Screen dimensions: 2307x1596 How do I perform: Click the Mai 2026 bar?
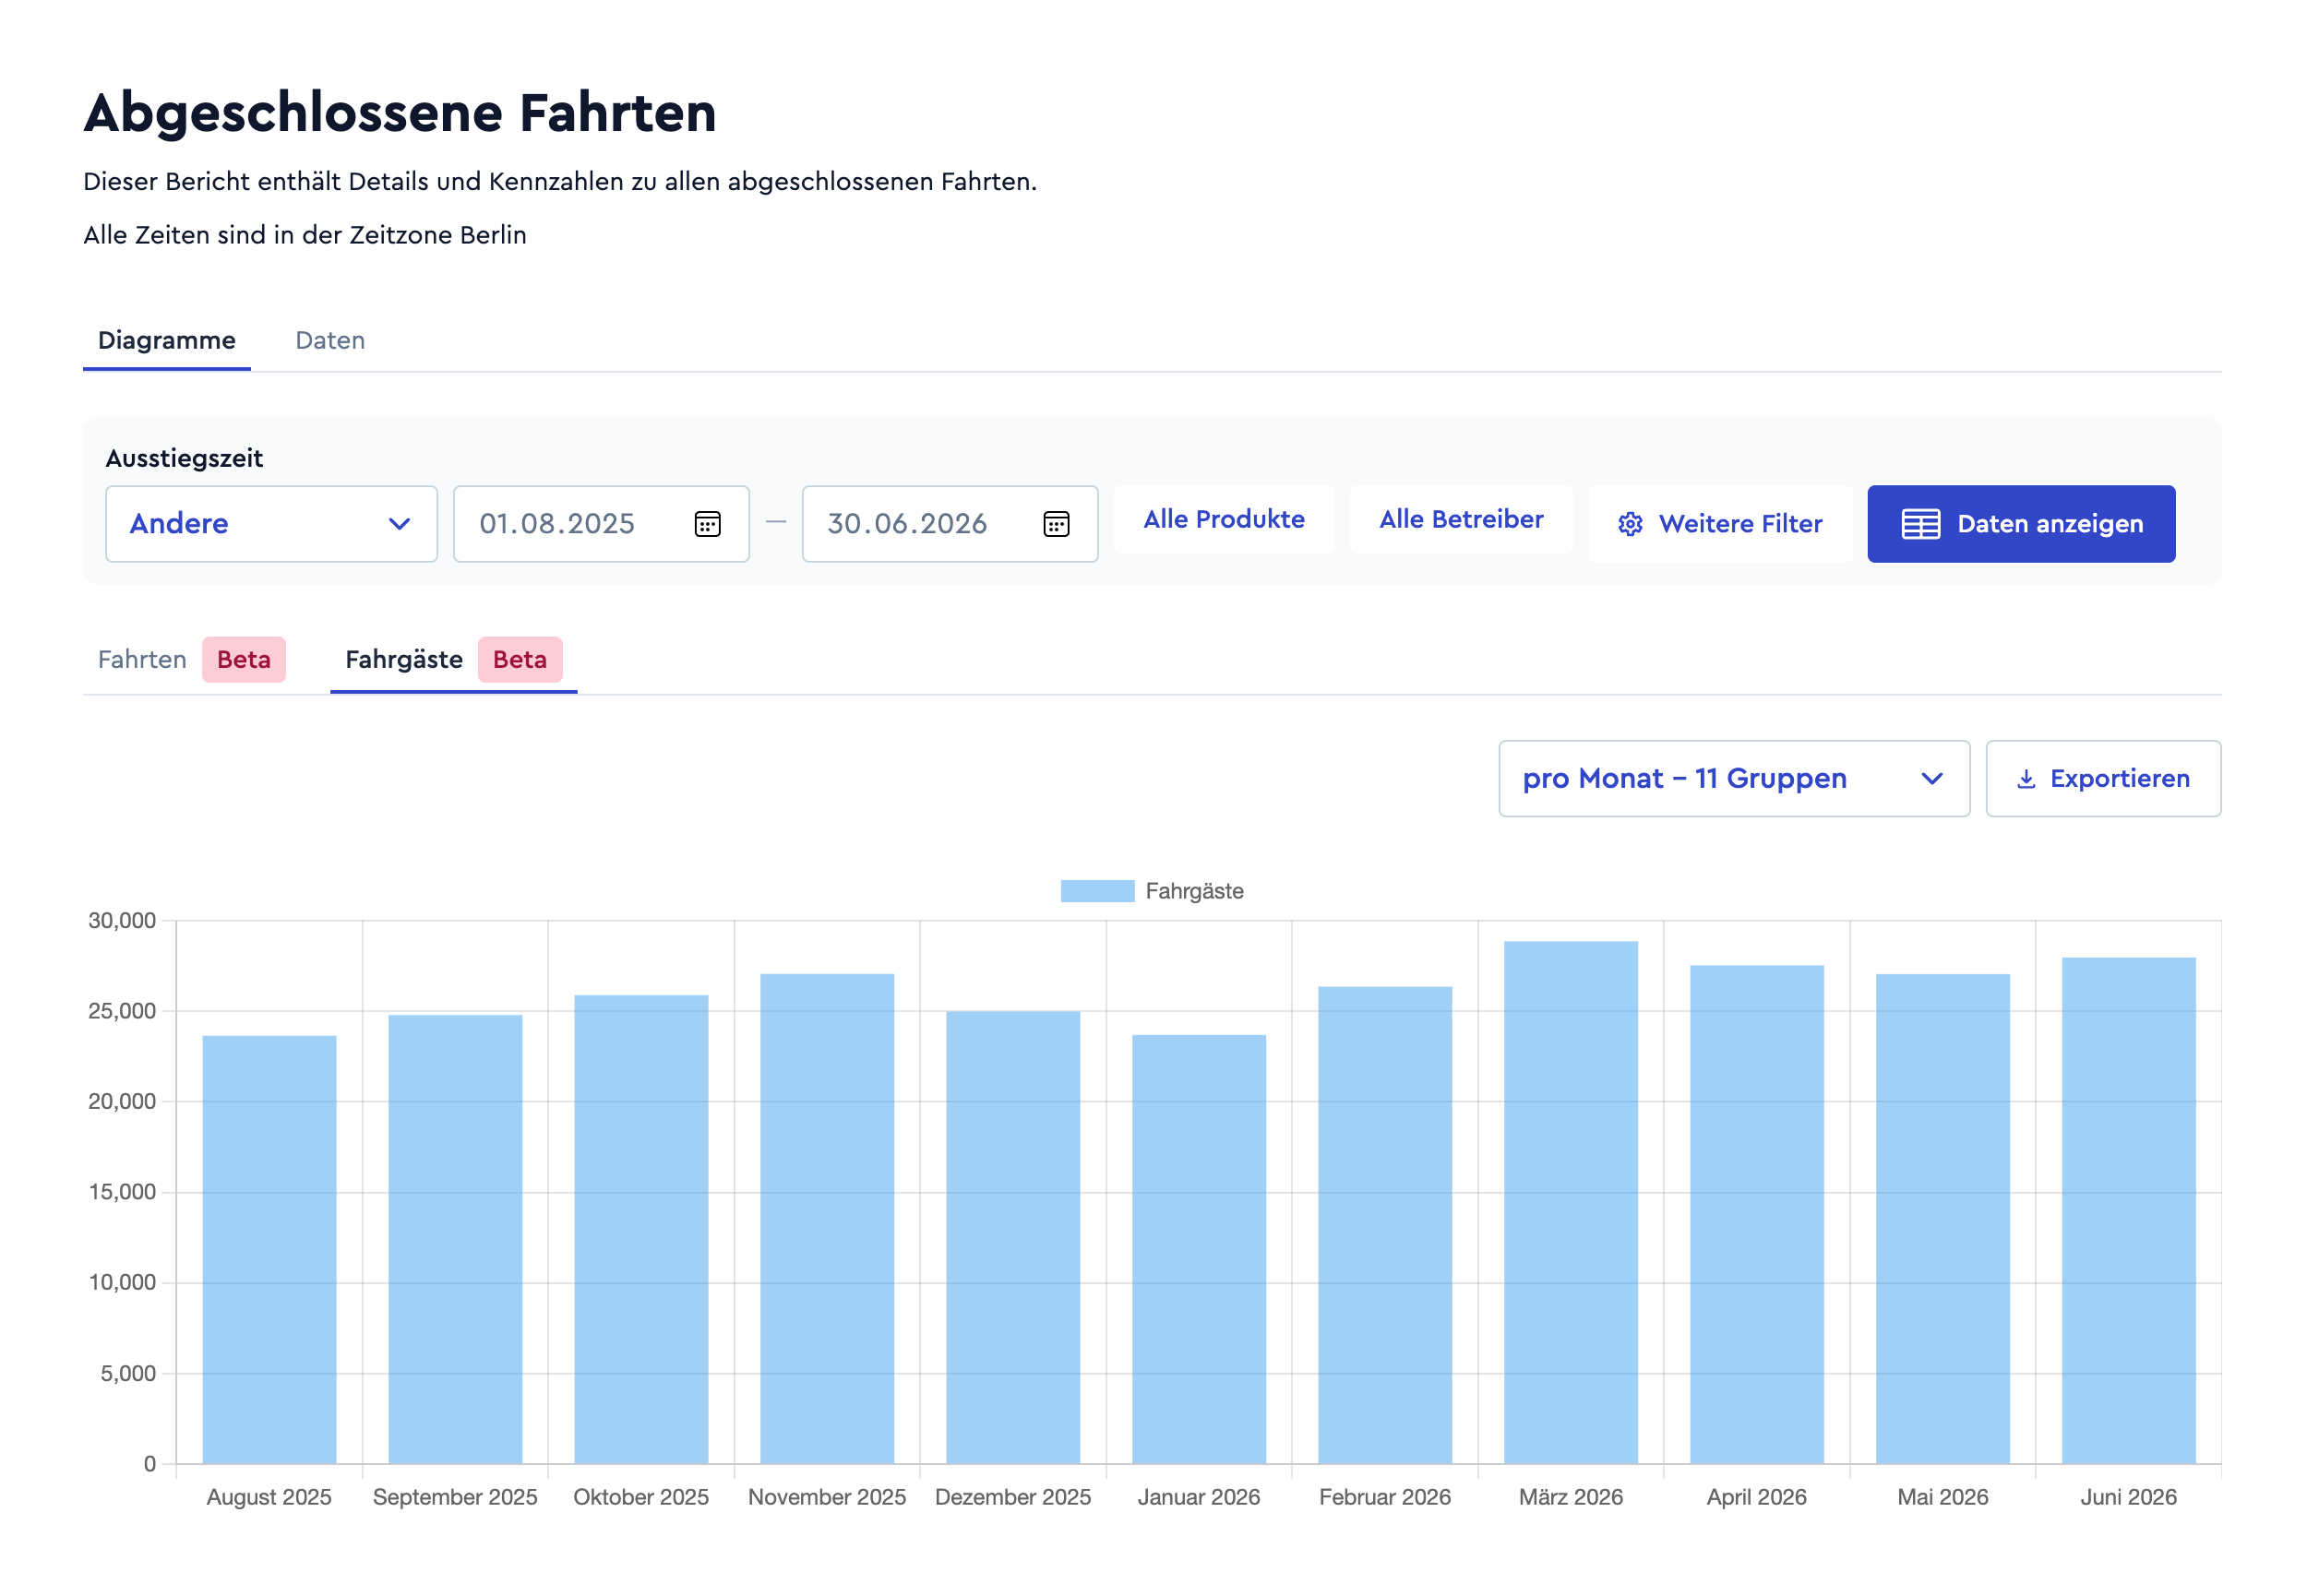coord(1943,1219)
